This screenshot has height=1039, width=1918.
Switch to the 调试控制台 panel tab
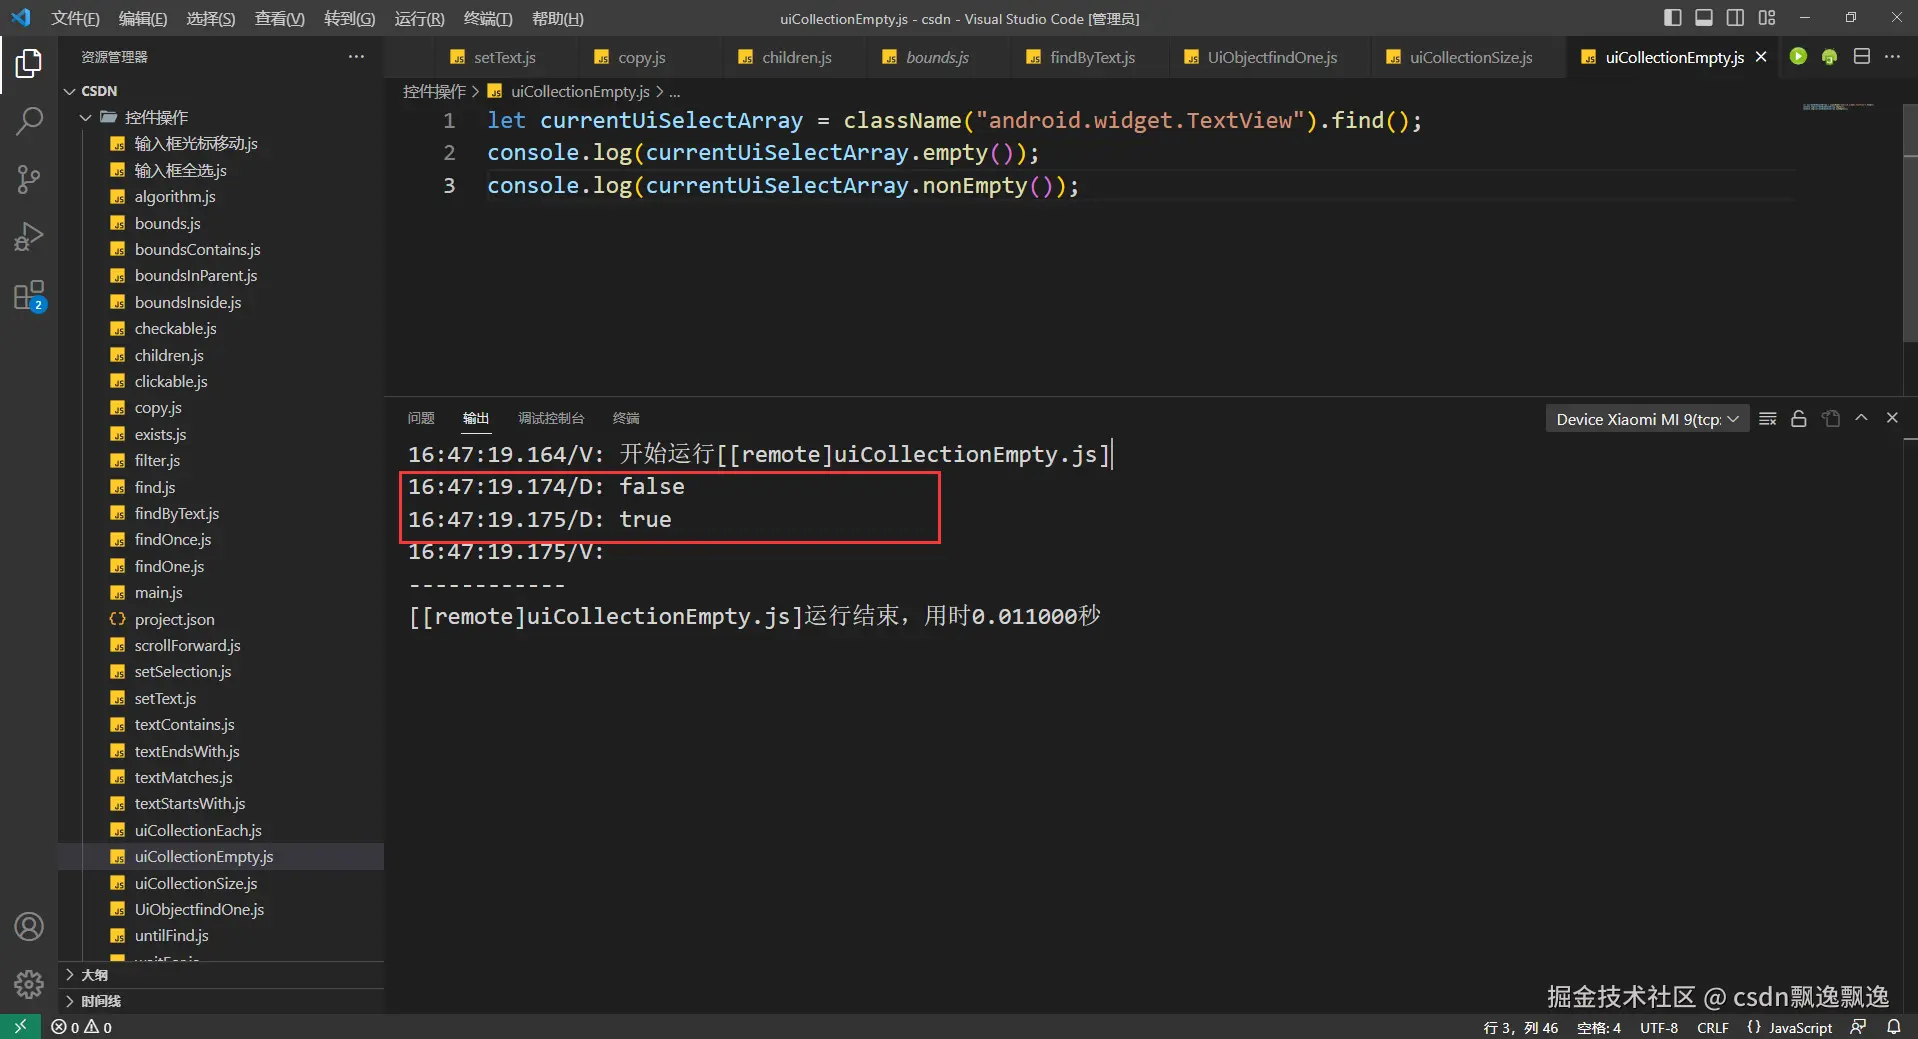pos(551,418)
